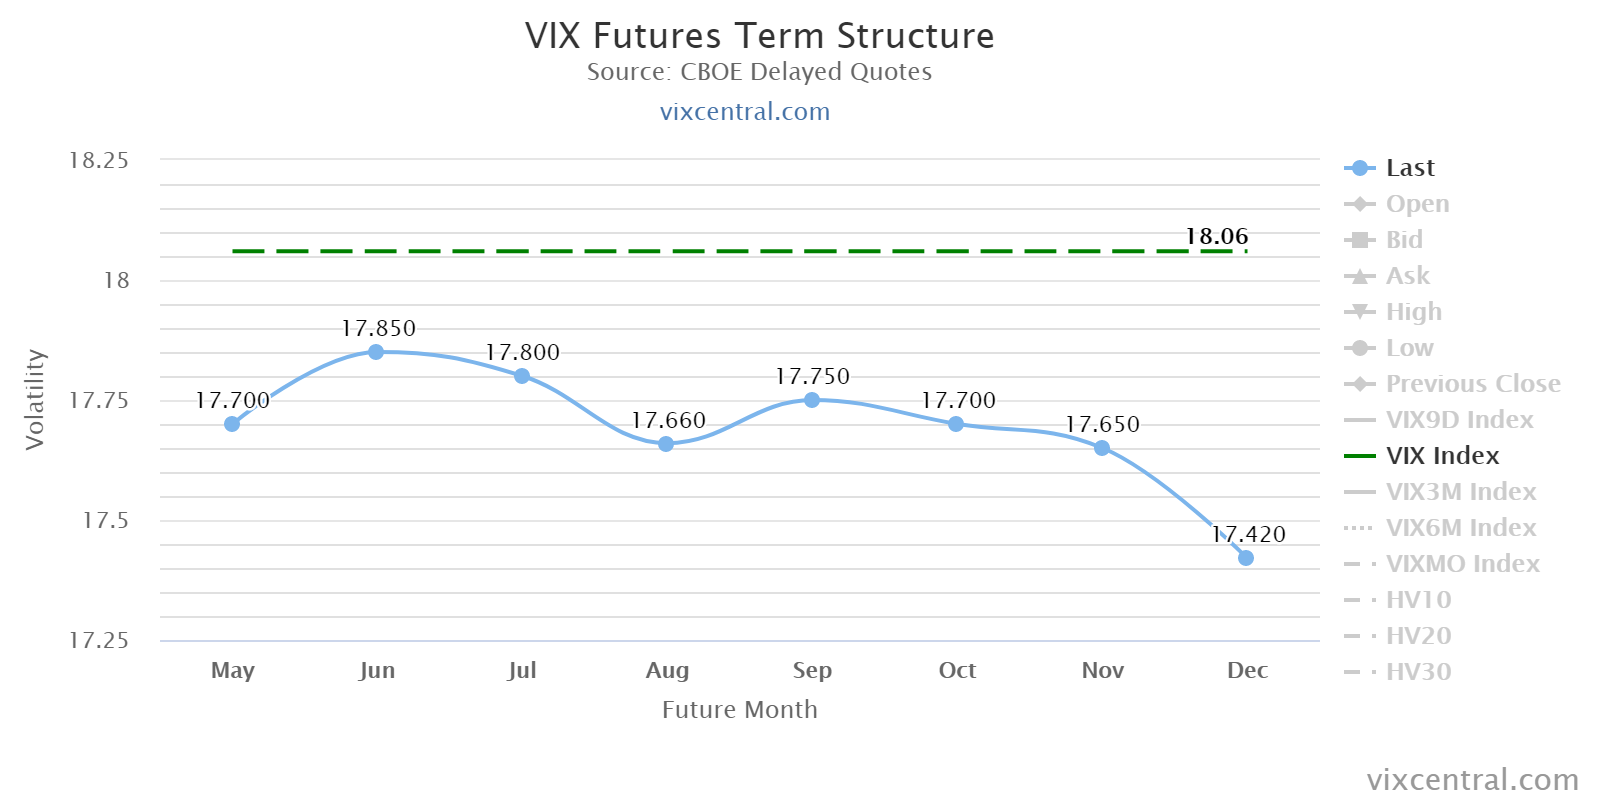Click the Jun data point at 17.850
This screenshot has width=1600, height=800.
[376, 352]
